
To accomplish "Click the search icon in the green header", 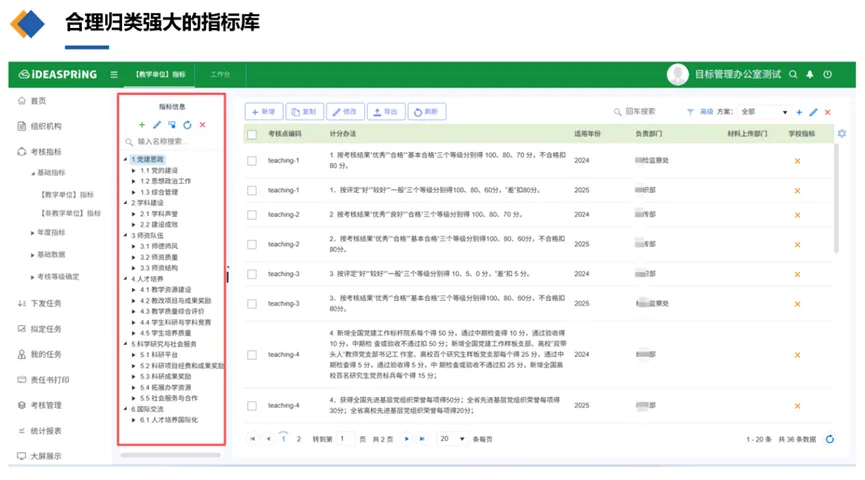I will (793, 74).
